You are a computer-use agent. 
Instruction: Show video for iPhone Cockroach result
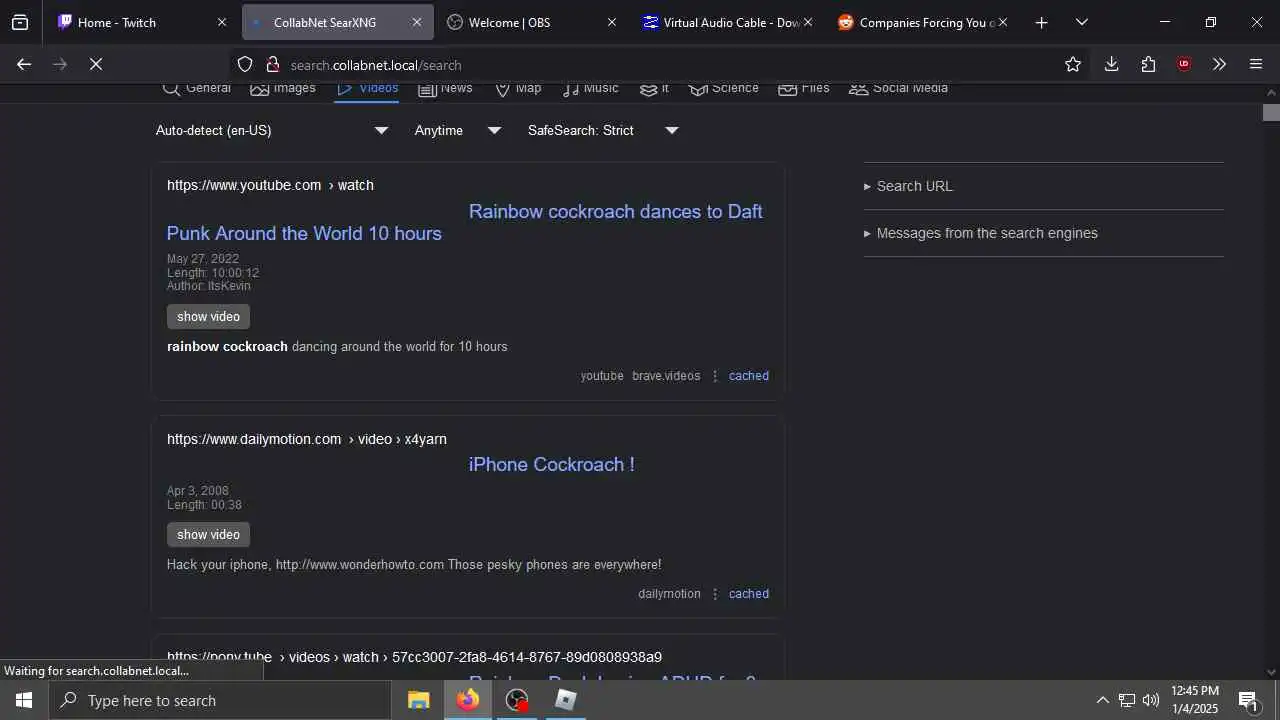(x=208, y=534)
